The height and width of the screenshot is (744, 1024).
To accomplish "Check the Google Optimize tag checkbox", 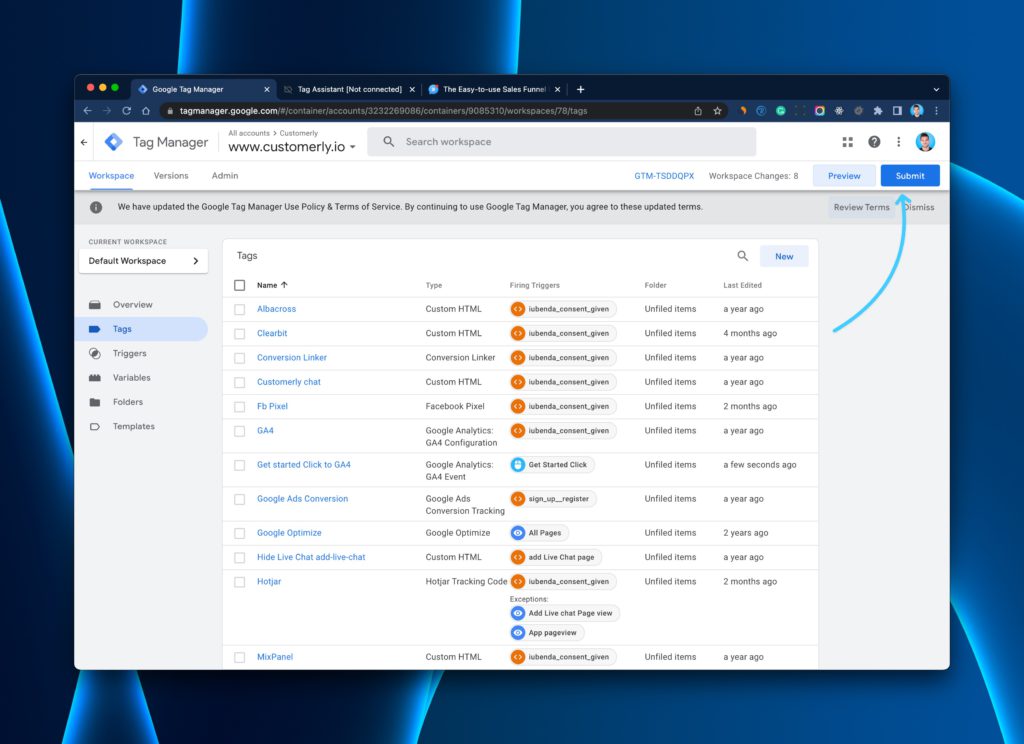I will coord(240,534).
